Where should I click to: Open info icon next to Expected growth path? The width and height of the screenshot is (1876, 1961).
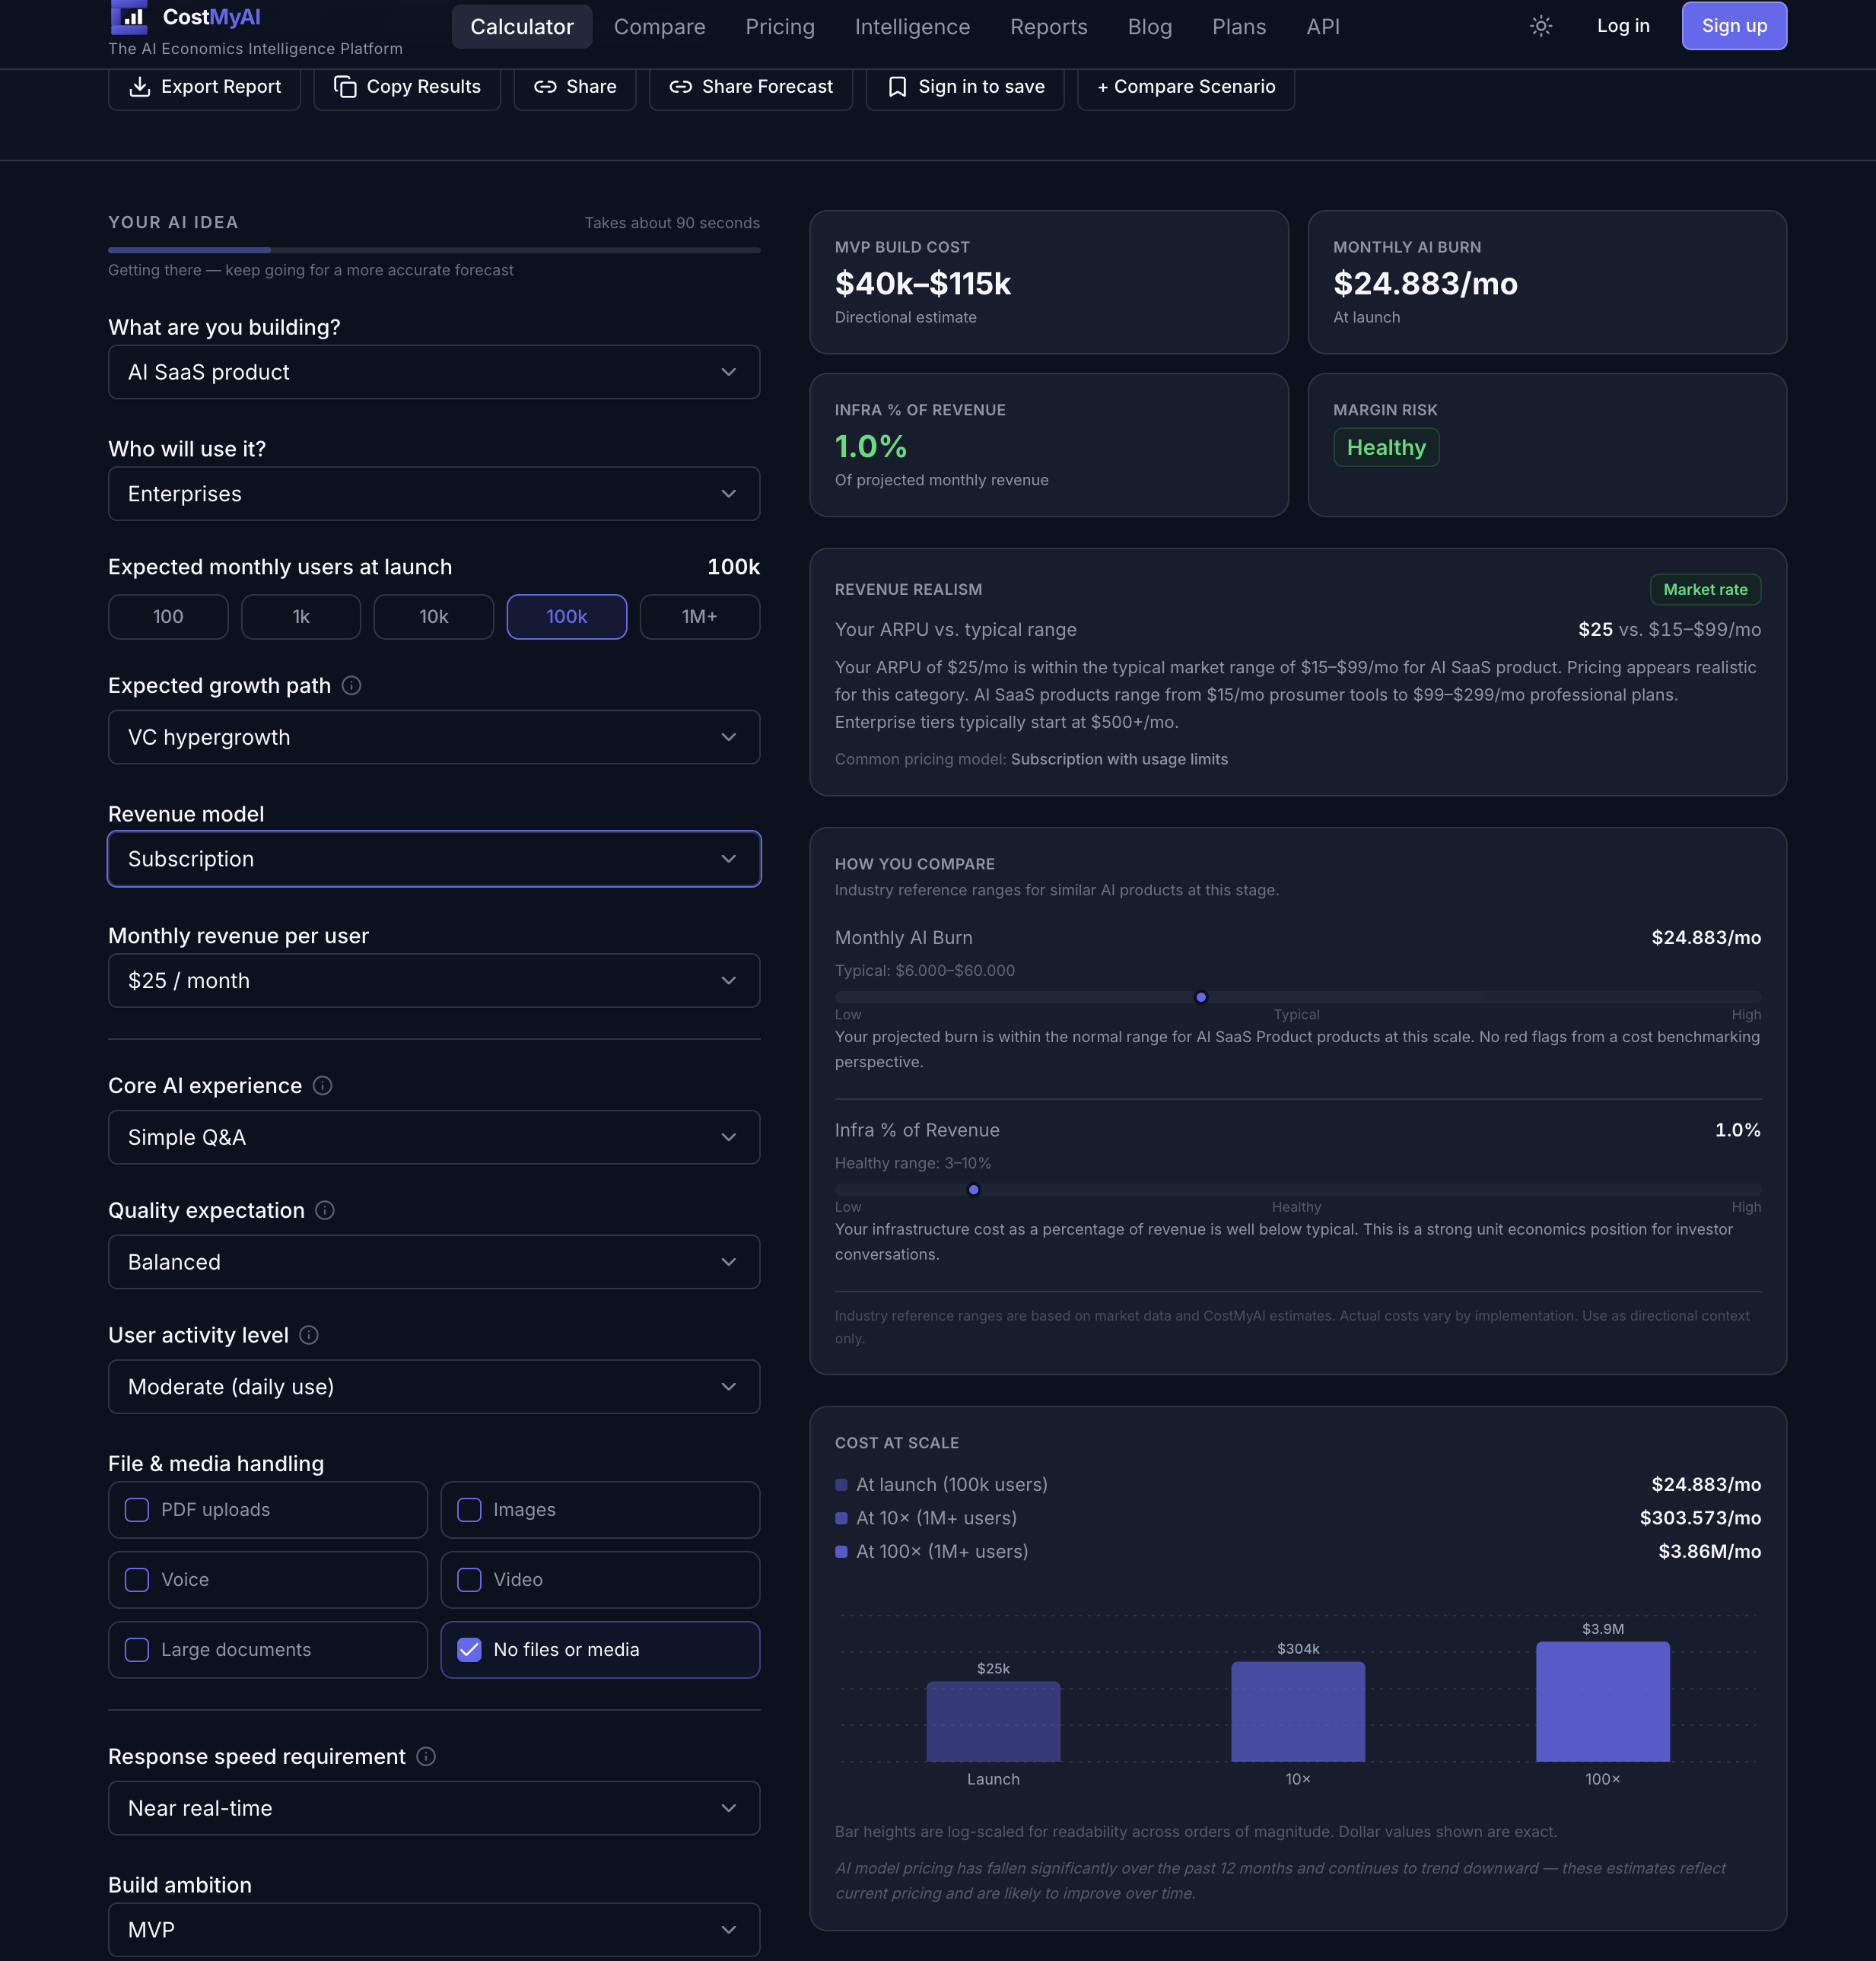click(x=351, y=686)
